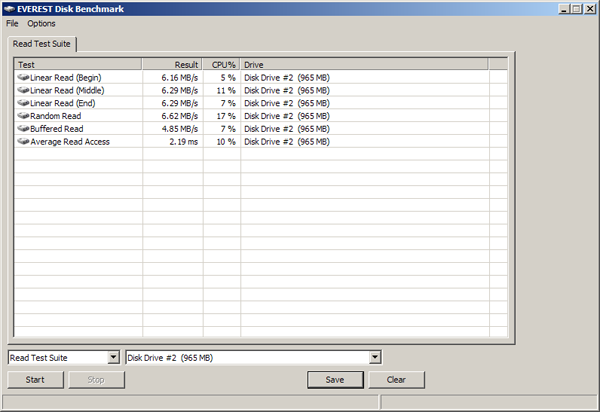Viewport: 600px width, 412px height.
Task: Expand the Disk Drive #2 dropdown arrow
Action: pyautogui.click(x=375, y=358)
